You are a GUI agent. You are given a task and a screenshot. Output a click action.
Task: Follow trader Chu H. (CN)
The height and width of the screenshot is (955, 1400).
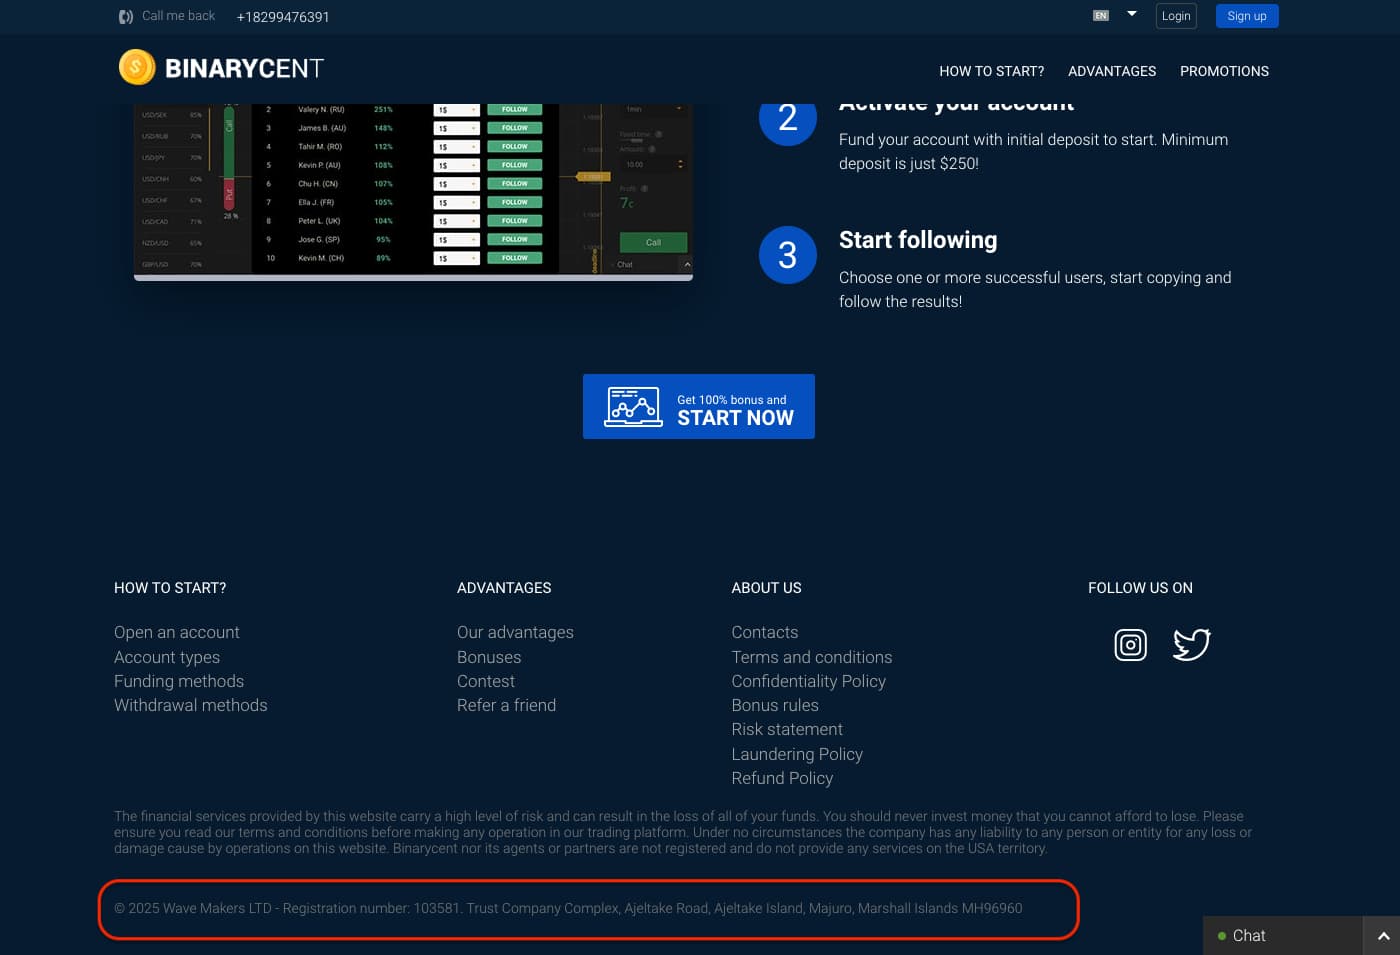514,184
